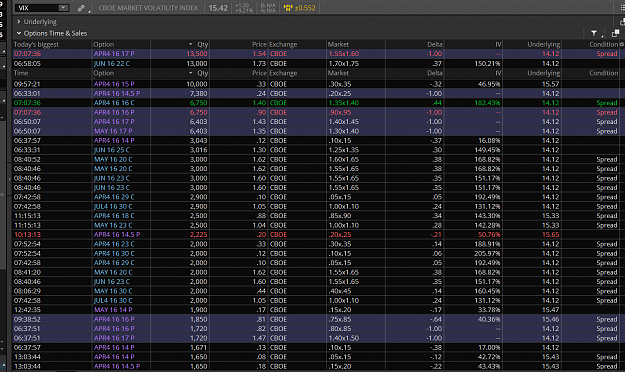Click into the VIX symbol input field
Viewport: 625px width, 372px height.
pyautogui.click(x=38, y=8)
